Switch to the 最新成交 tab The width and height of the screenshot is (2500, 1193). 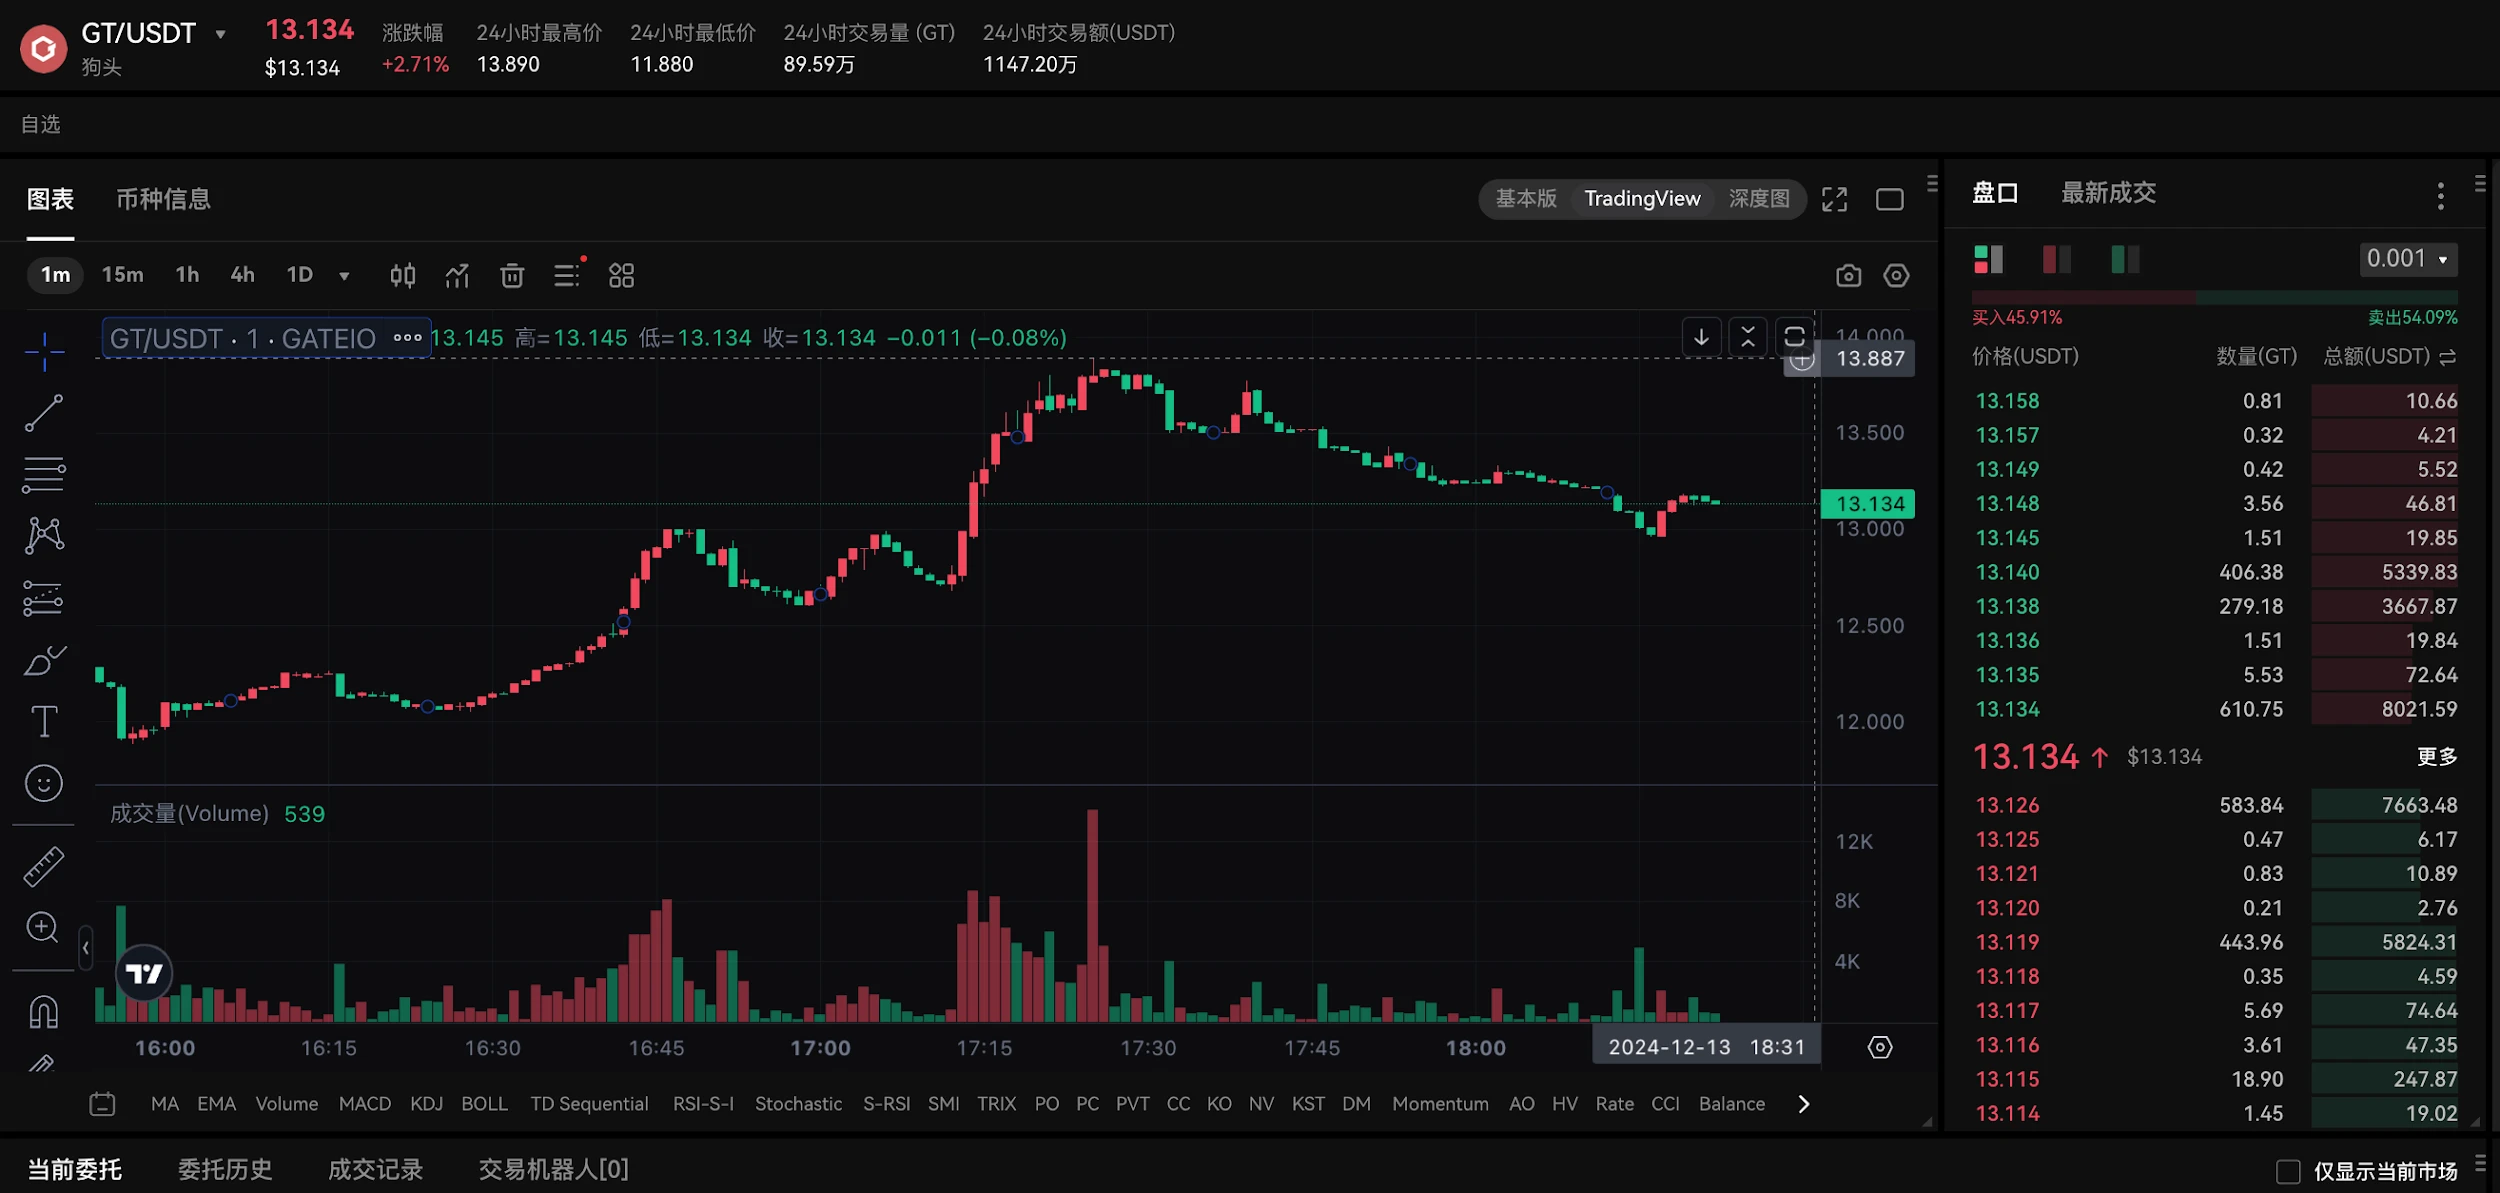pos(2108,193)
